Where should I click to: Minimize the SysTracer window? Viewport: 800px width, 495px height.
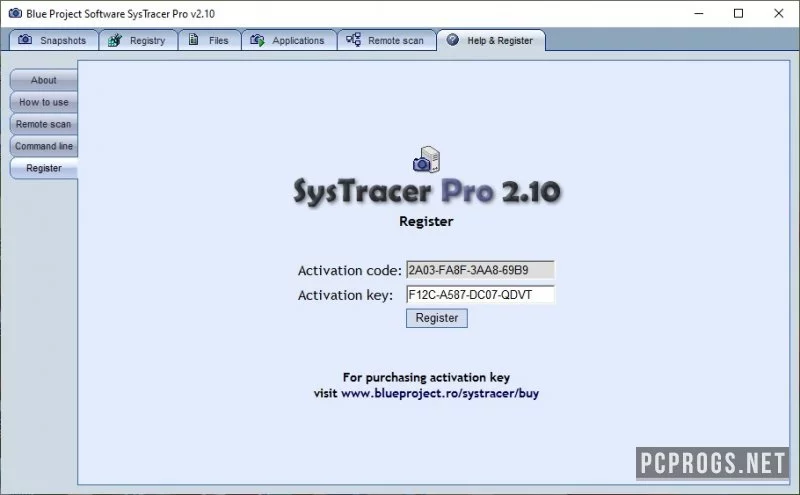pyautogui.click(x=699, y=13)
